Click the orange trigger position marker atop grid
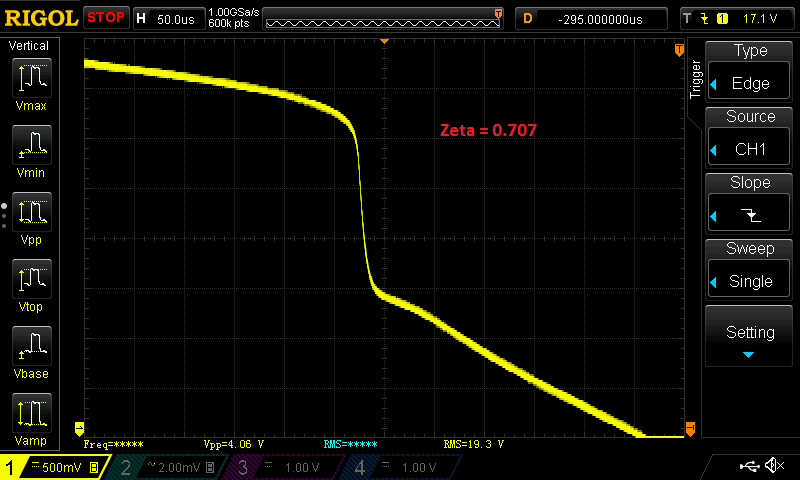The height and width of the screenshot is (480, 800). click(384, 41)
